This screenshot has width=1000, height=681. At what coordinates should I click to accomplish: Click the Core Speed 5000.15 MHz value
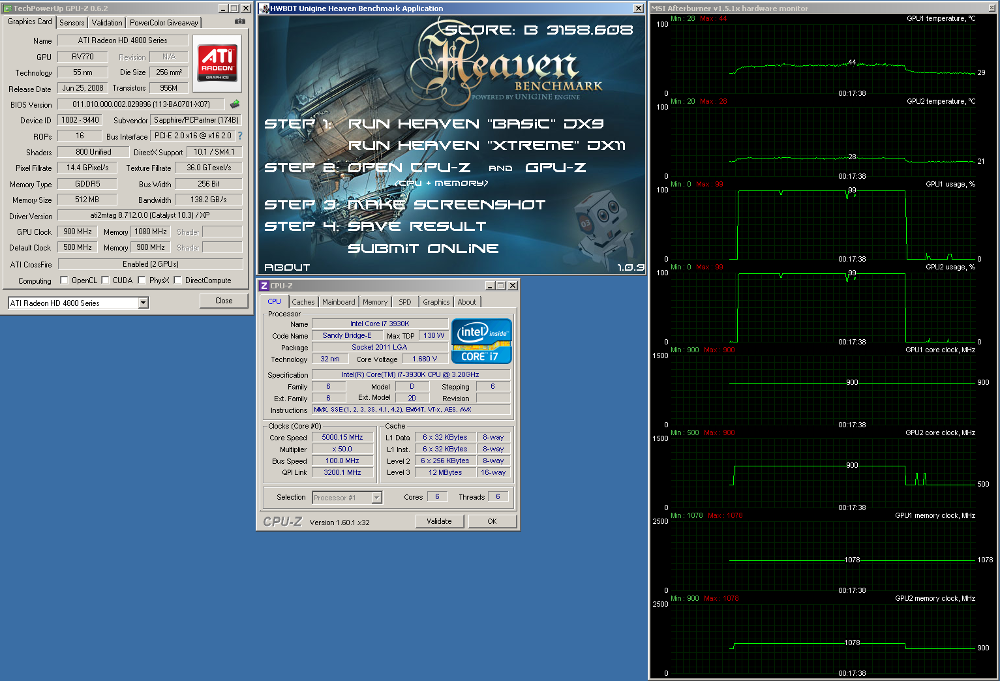[x=342, y=437]
